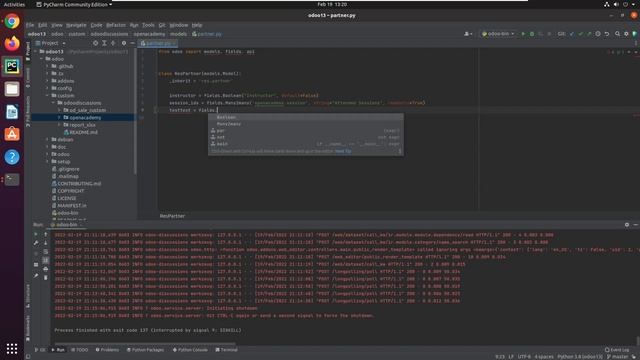Clear Run console with trash icon
This screenshot has width=640, height=360.
pyautogui.click(x=45, y=278)
